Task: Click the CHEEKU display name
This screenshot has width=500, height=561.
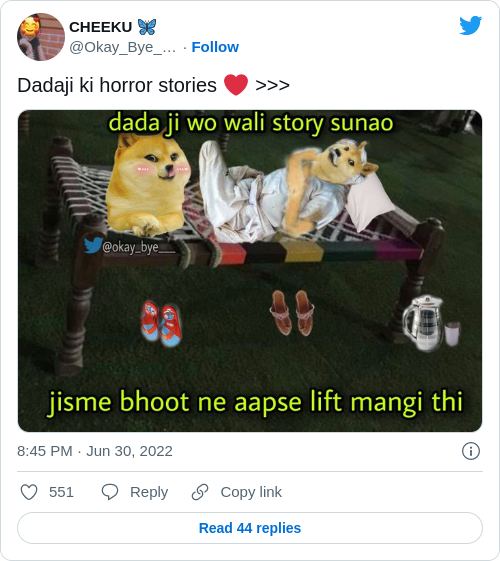Action: pyautogui.click(x=101, y=27)
